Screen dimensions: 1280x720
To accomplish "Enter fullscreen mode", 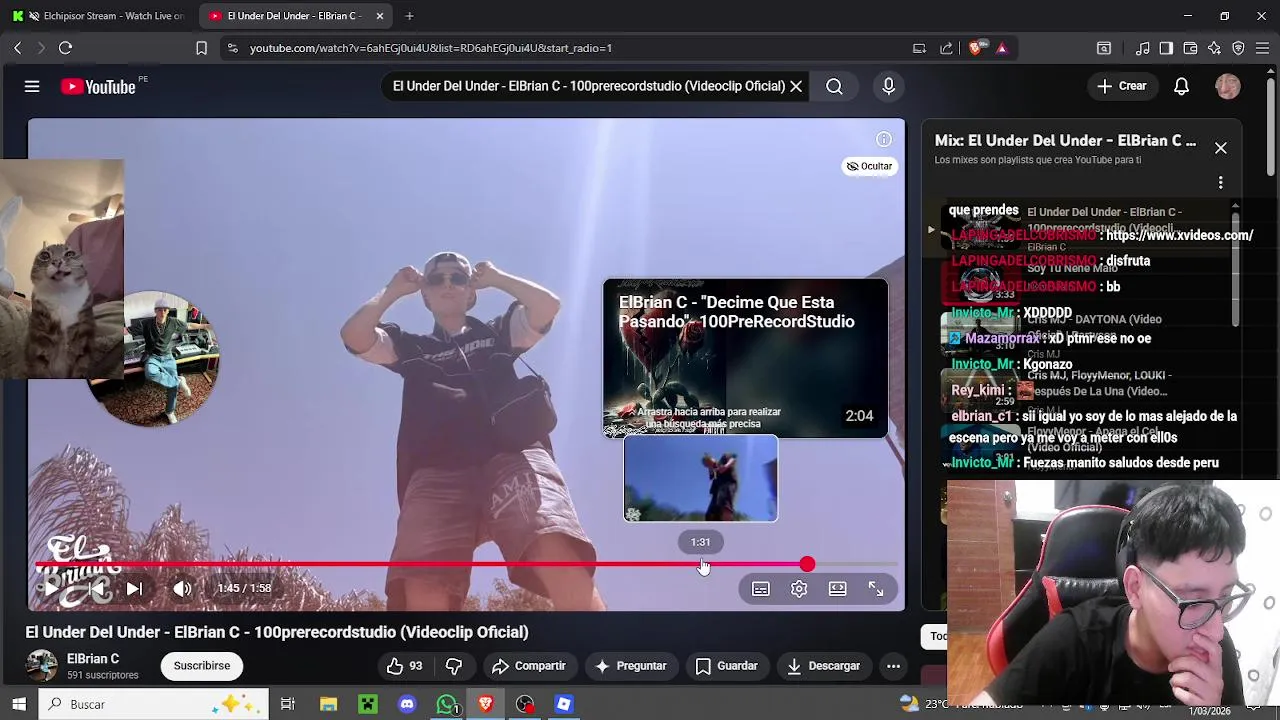I will point(876,589).
